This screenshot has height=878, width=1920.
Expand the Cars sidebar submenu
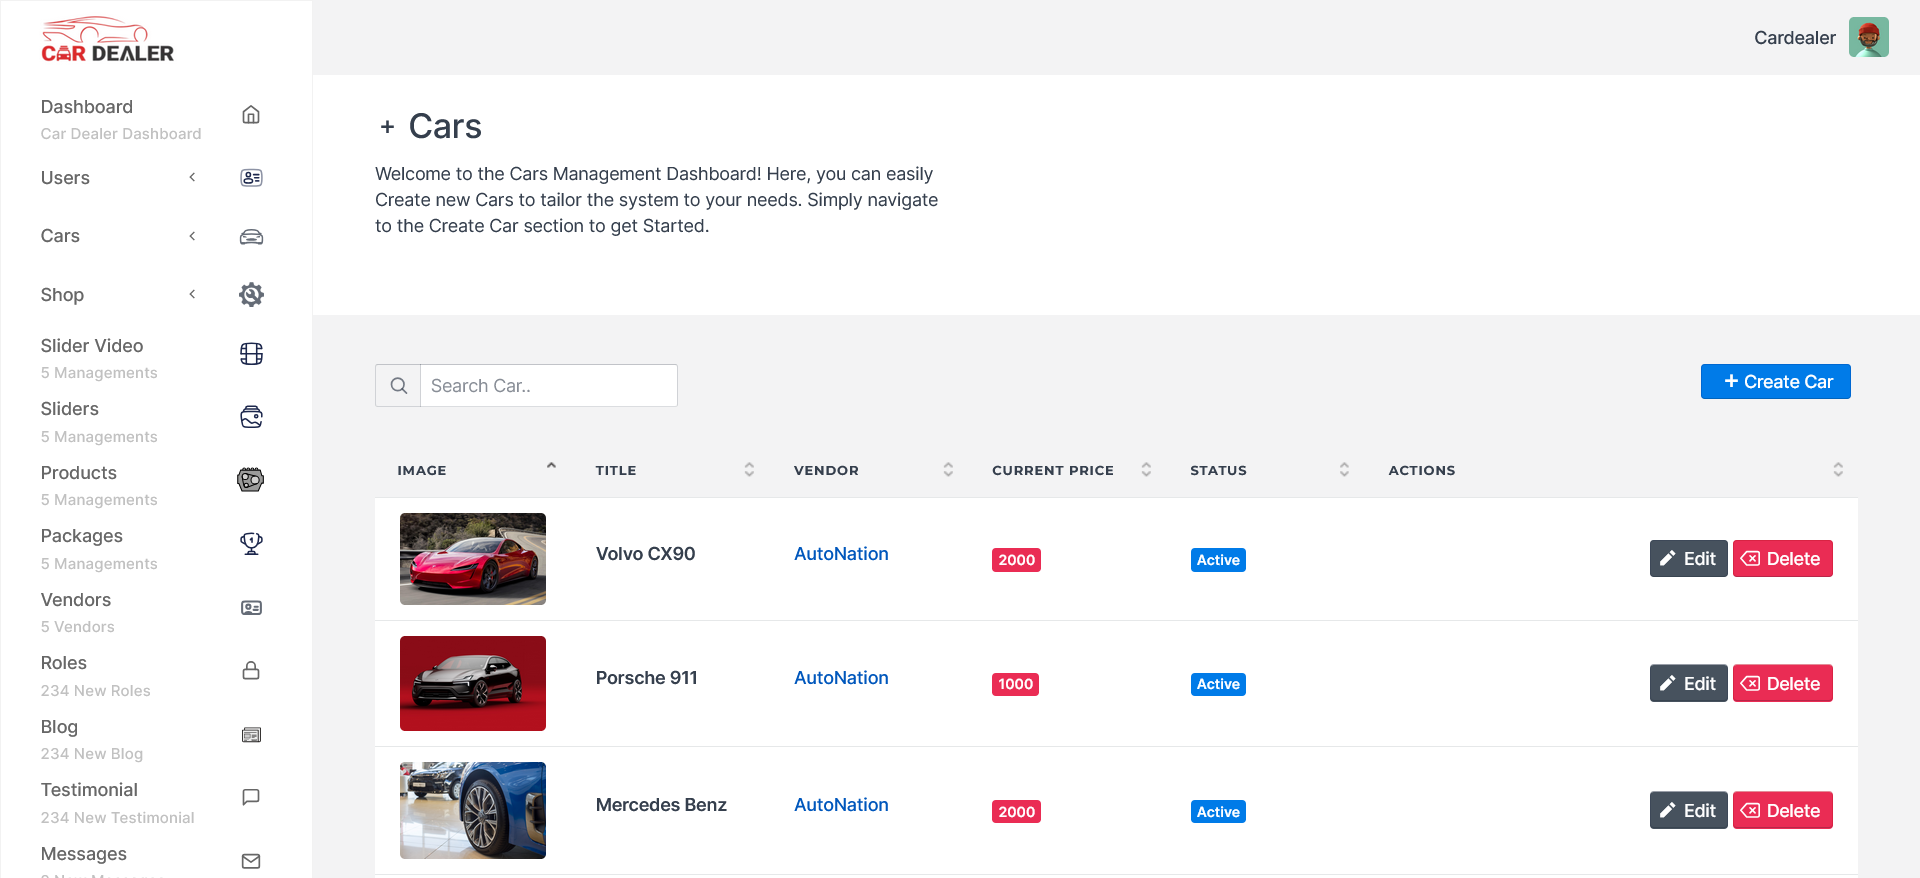coord(192,236)
